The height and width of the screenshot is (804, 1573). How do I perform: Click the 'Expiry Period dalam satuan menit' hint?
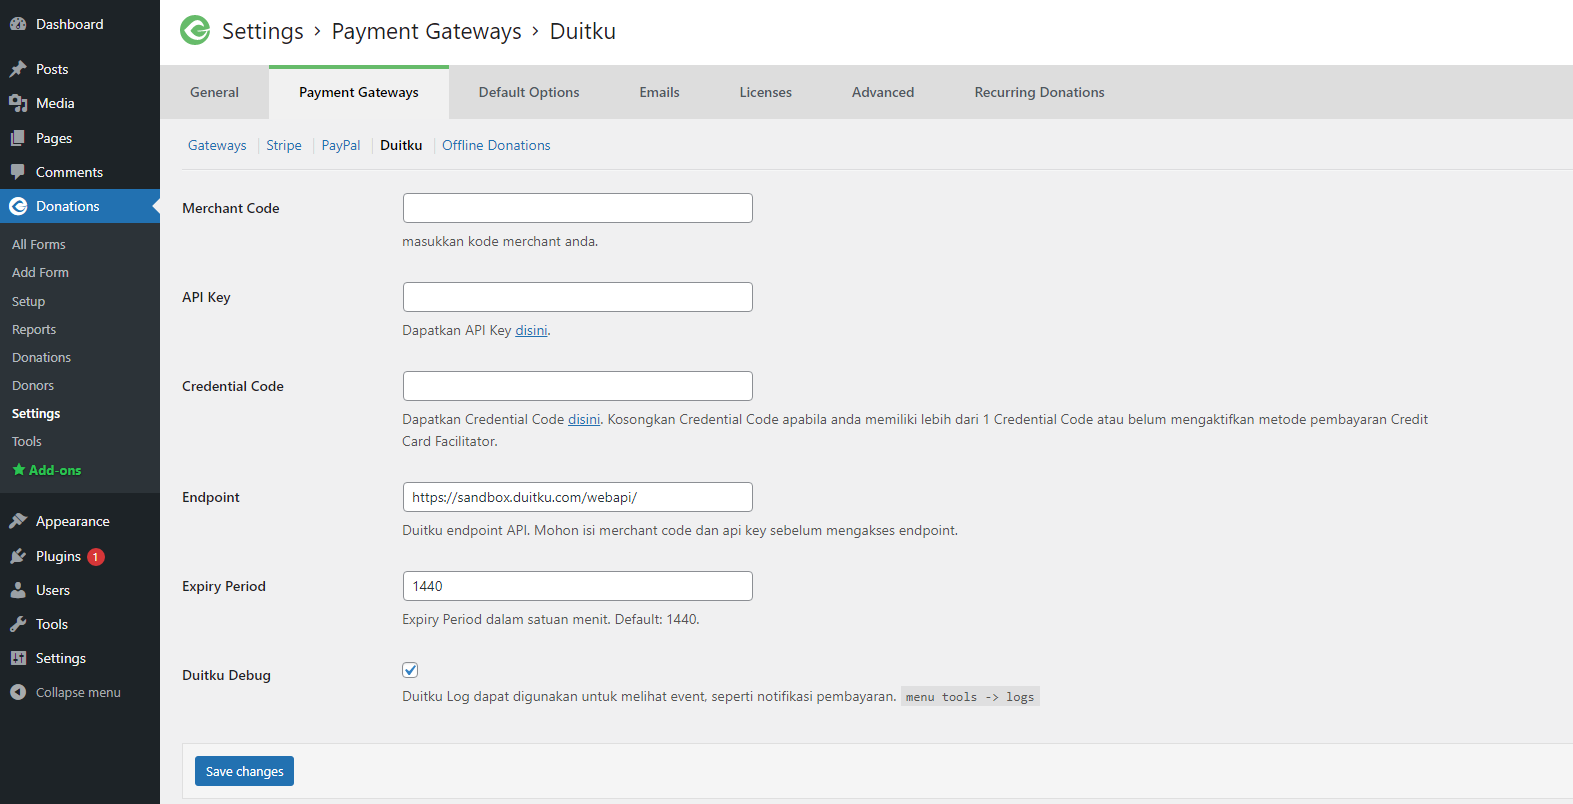551,619
